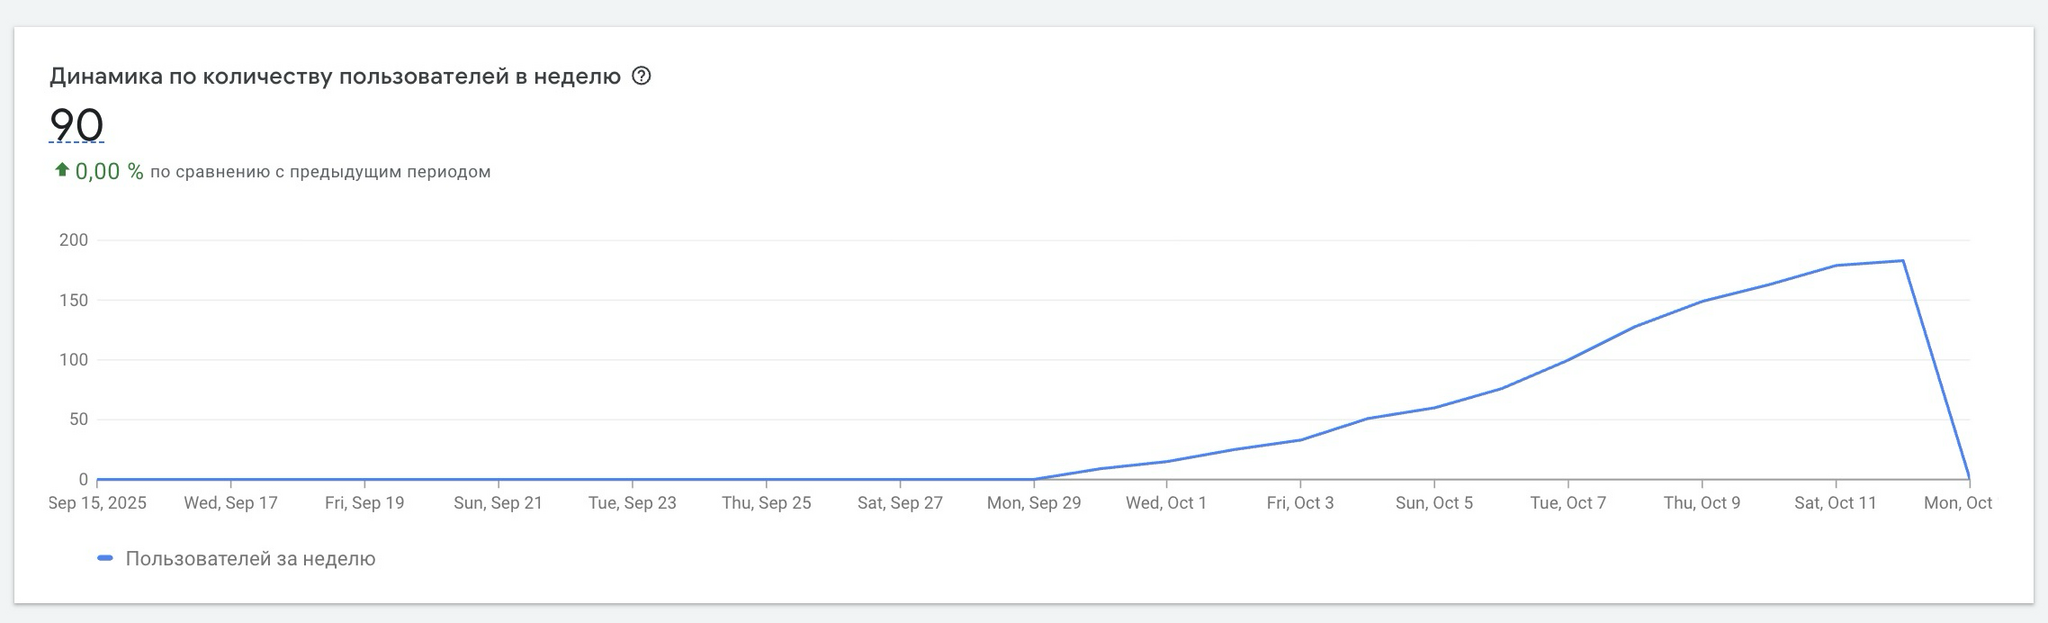Viewport: 2048px width, 623px height.
Task: Click the 0,00 % change value
Action: point(109,172)
